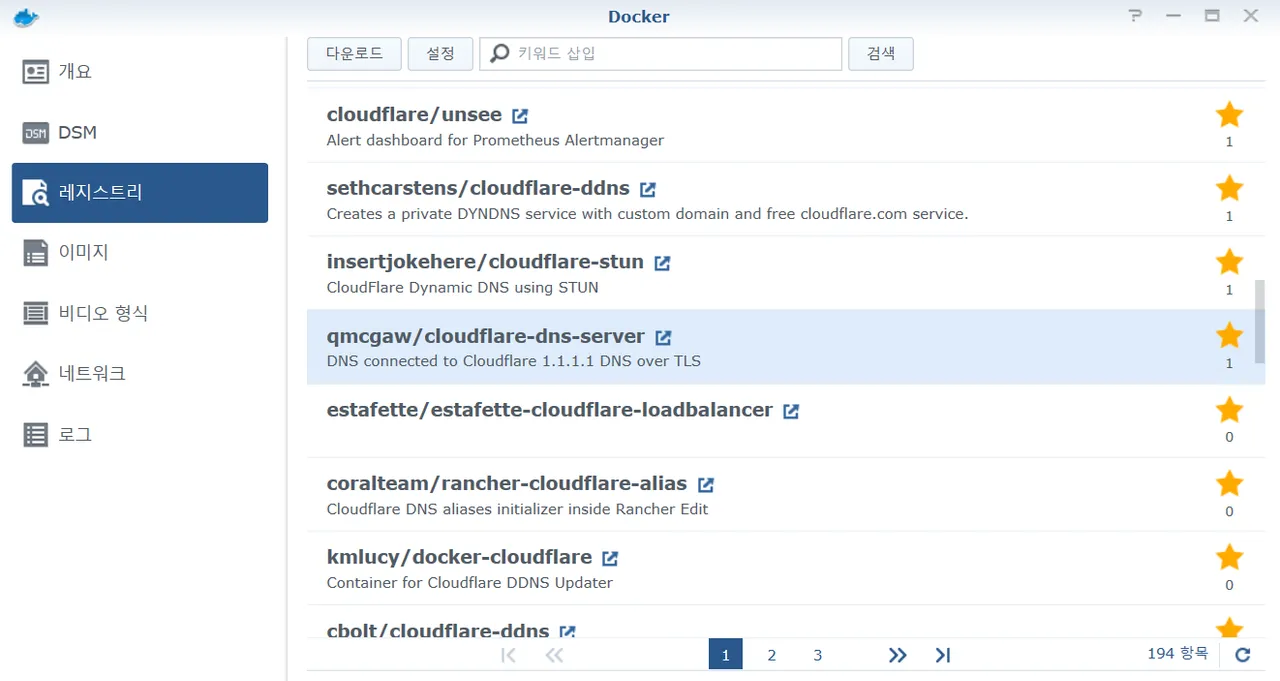This screenshot has height=681, width=1280.
Task: Select kmlucy/docker-cloudflare image name
Action: pyautogui.click(x=459, y=557)
